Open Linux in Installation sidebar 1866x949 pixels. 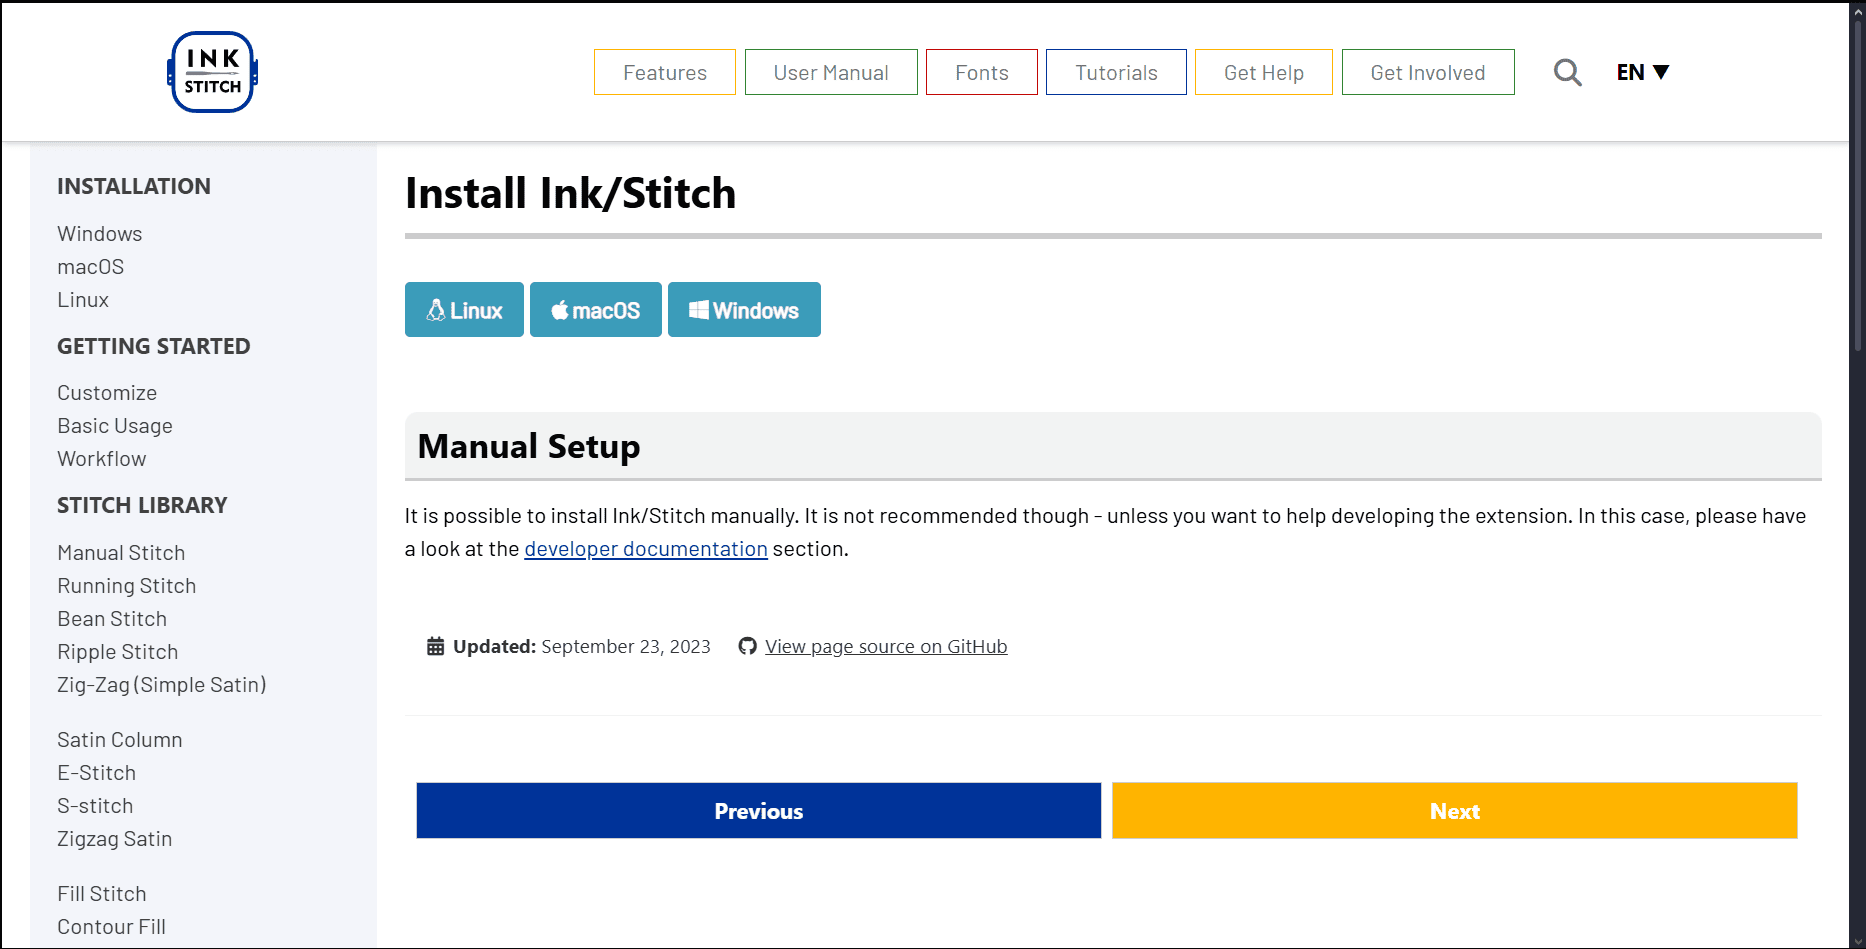pyautogui.click(x=83, y=300)
